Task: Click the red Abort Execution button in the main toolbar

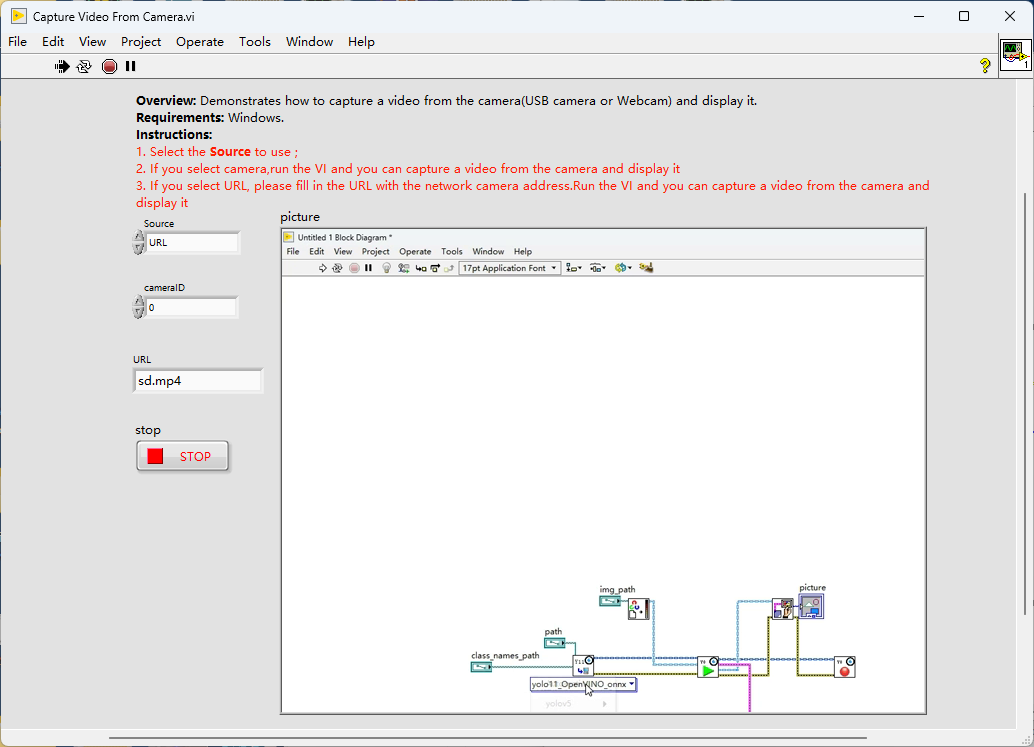Action: 109,66
